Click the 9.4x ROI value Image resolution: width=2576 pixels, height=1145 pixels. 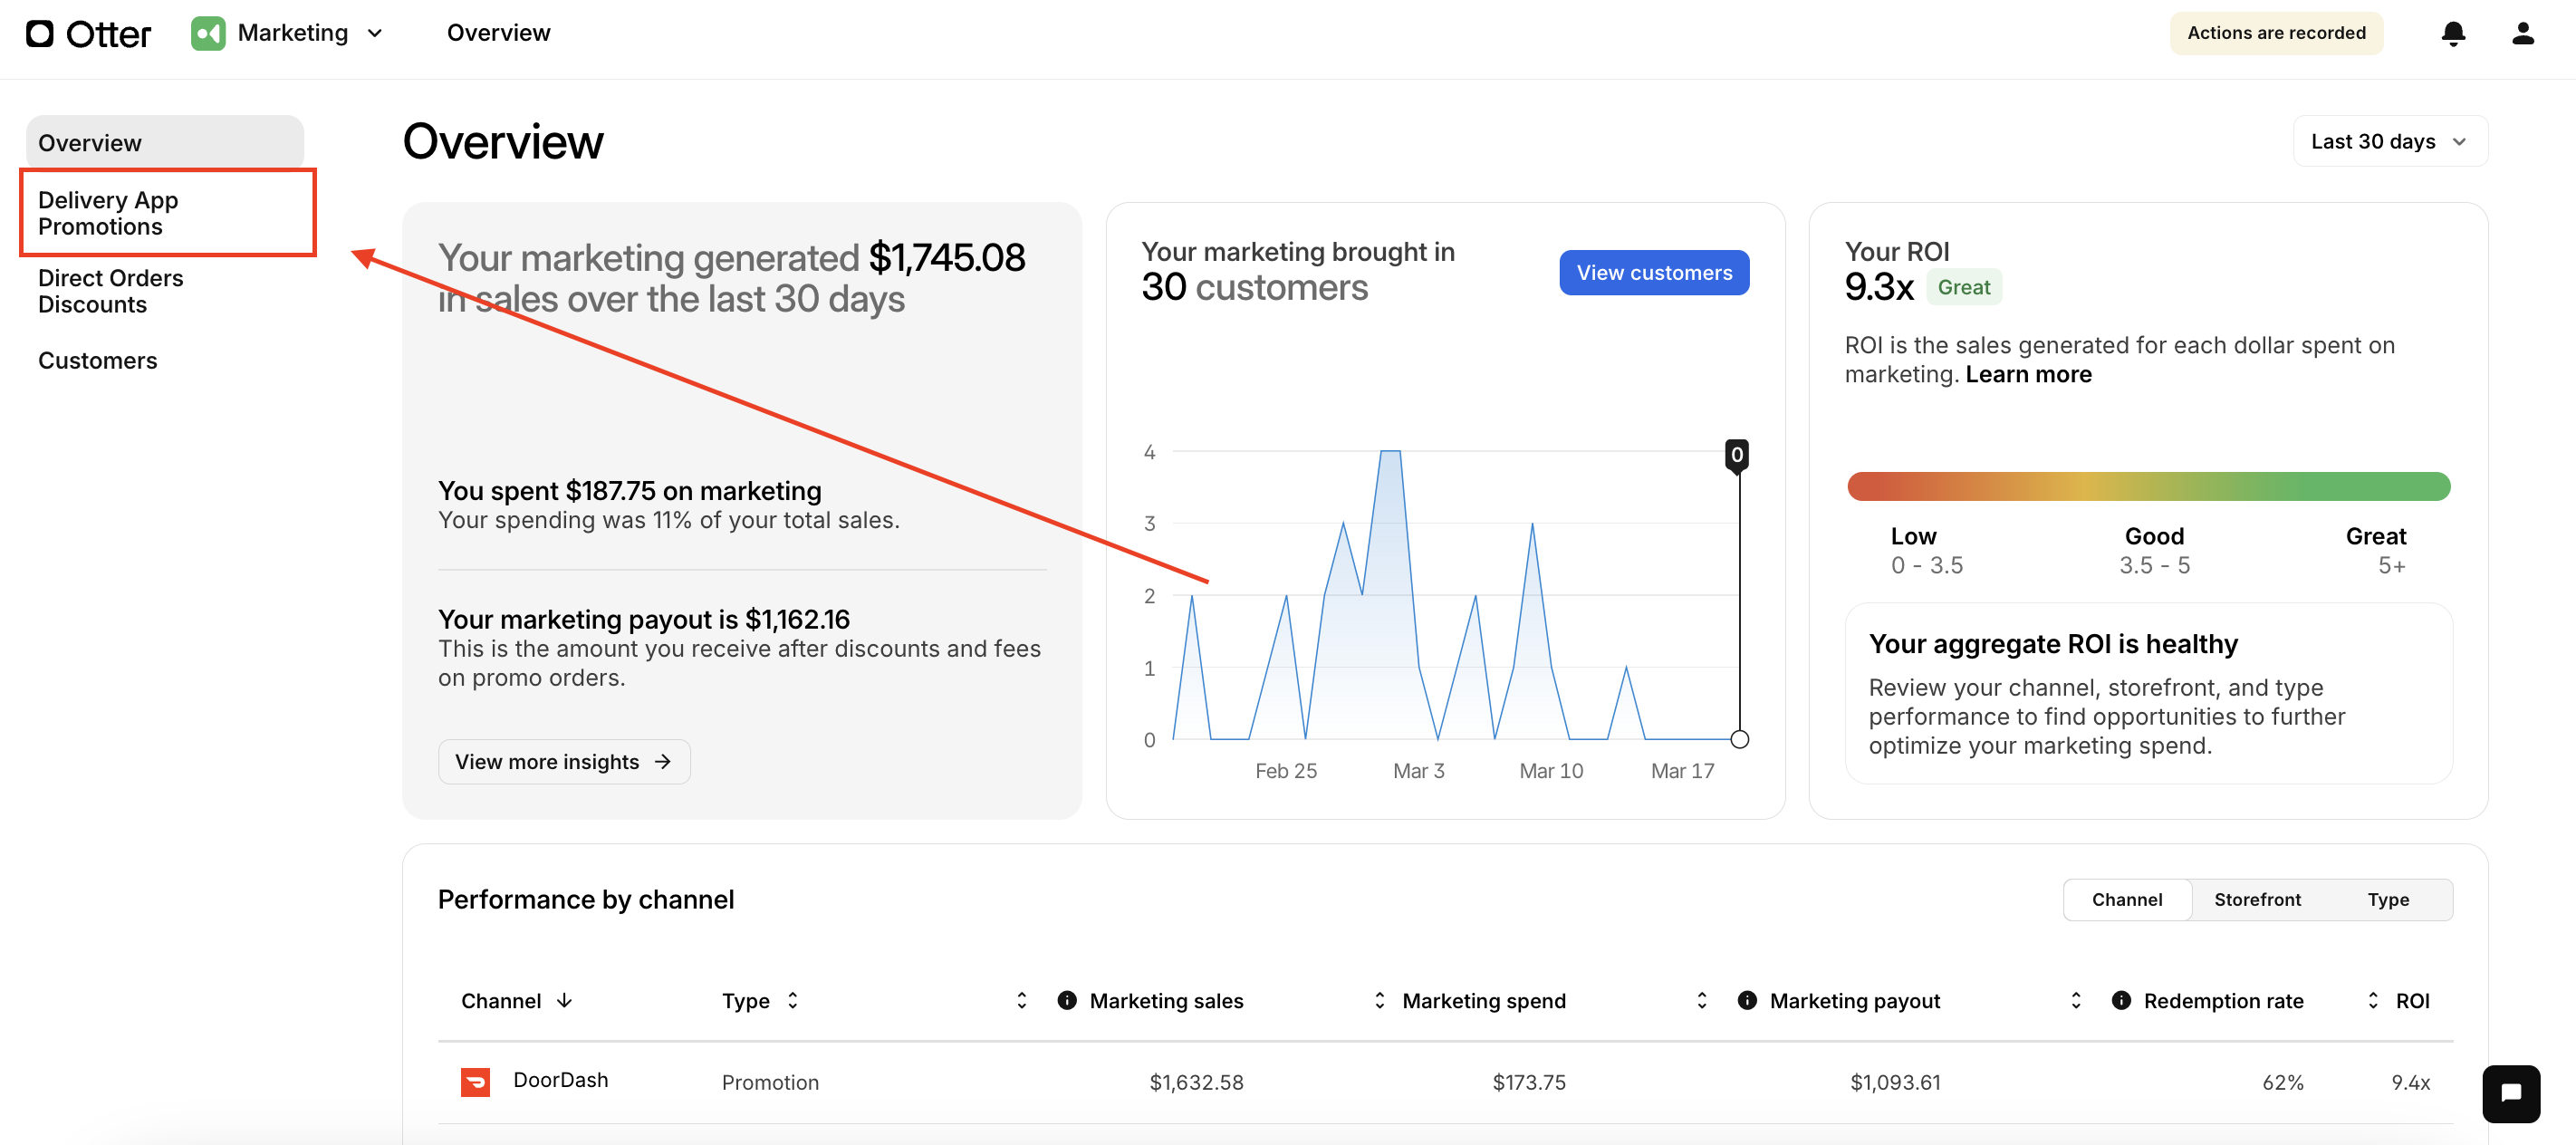pos(2410,1082)
